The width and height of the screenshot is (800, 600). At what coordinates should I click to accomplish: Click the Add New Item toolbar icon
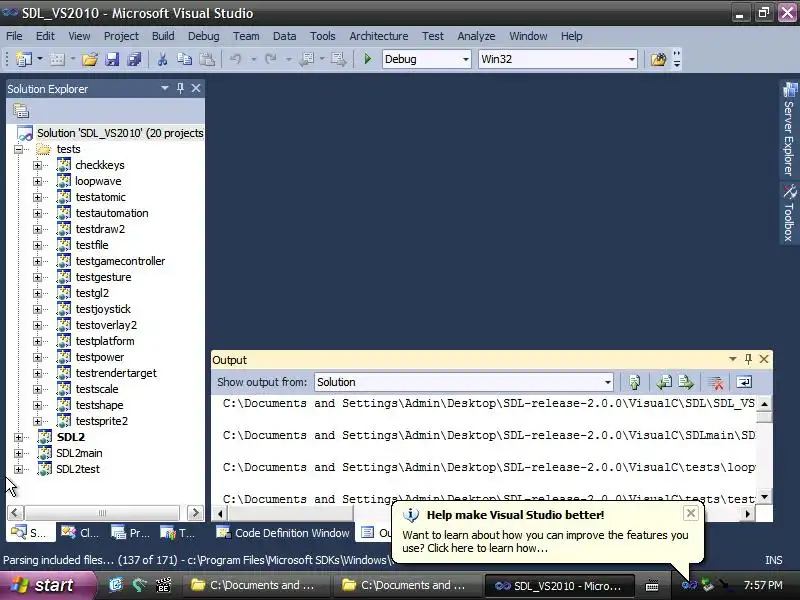57,59
